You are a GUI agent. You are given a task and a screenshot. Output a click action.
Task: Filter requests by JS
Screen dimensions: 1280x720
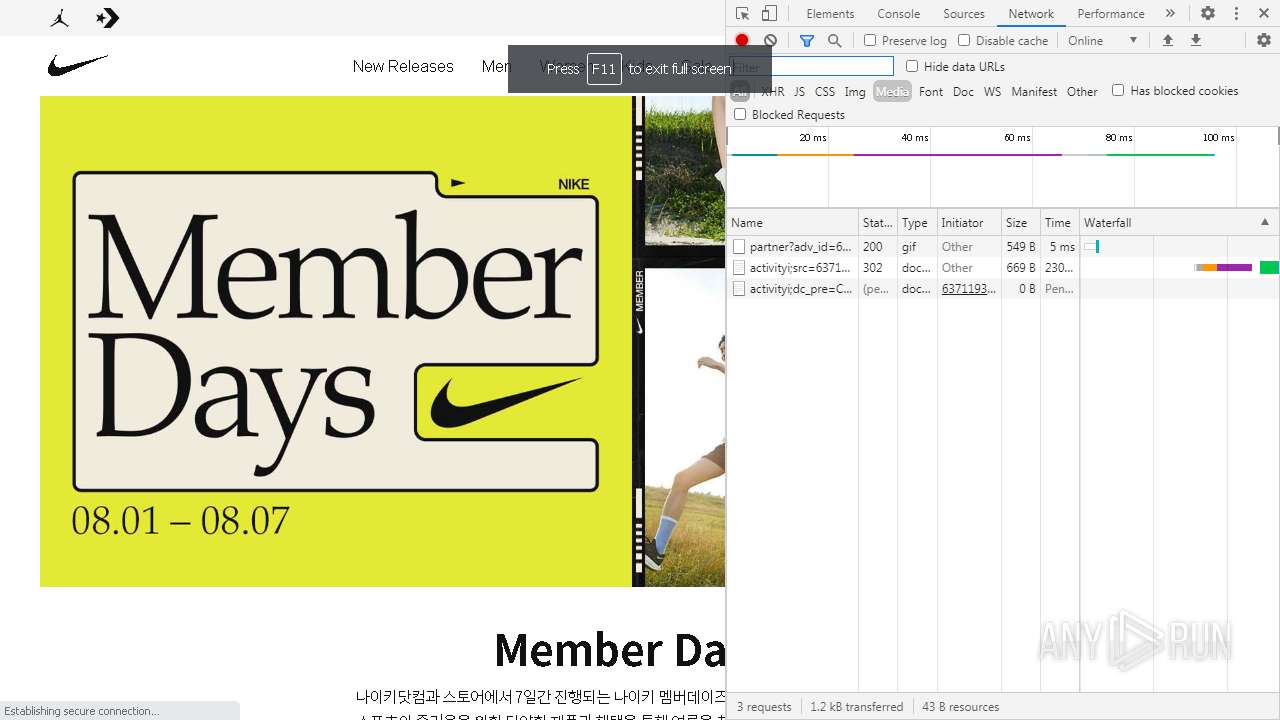point(799,91)
